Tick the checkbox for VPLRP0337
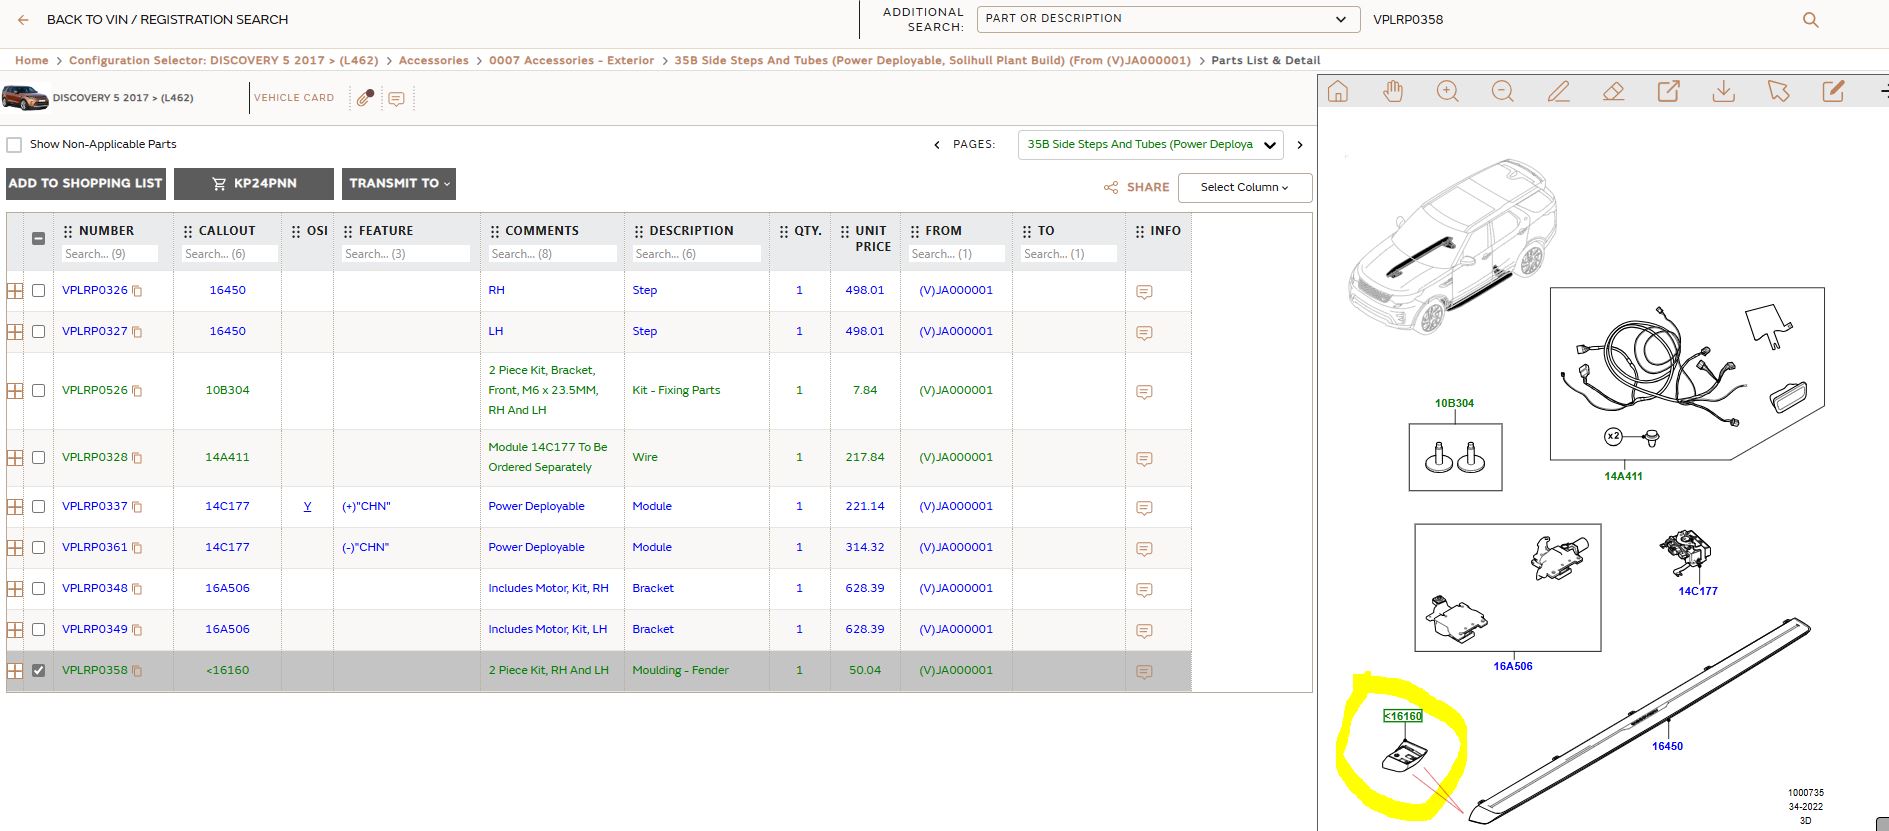 pyautogui.click(x=39, y=507)
